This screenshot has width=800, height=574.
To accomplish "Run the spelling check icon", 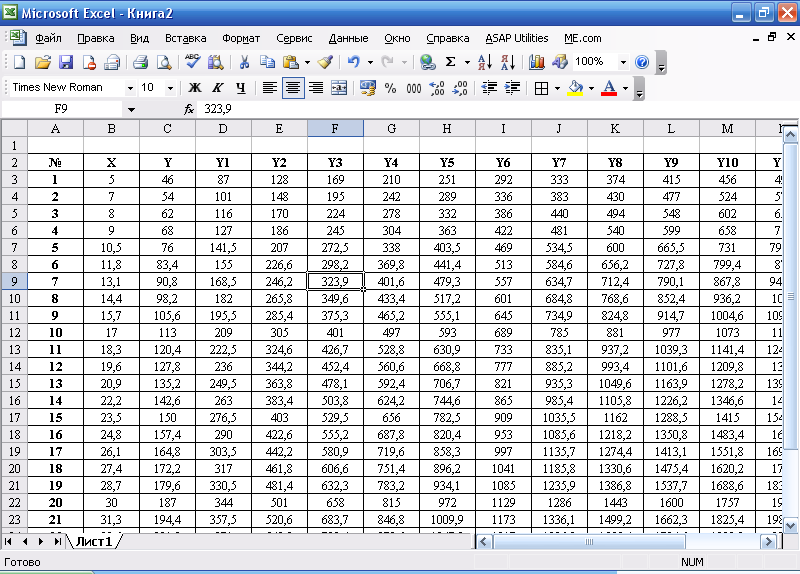I will point(193,62).
